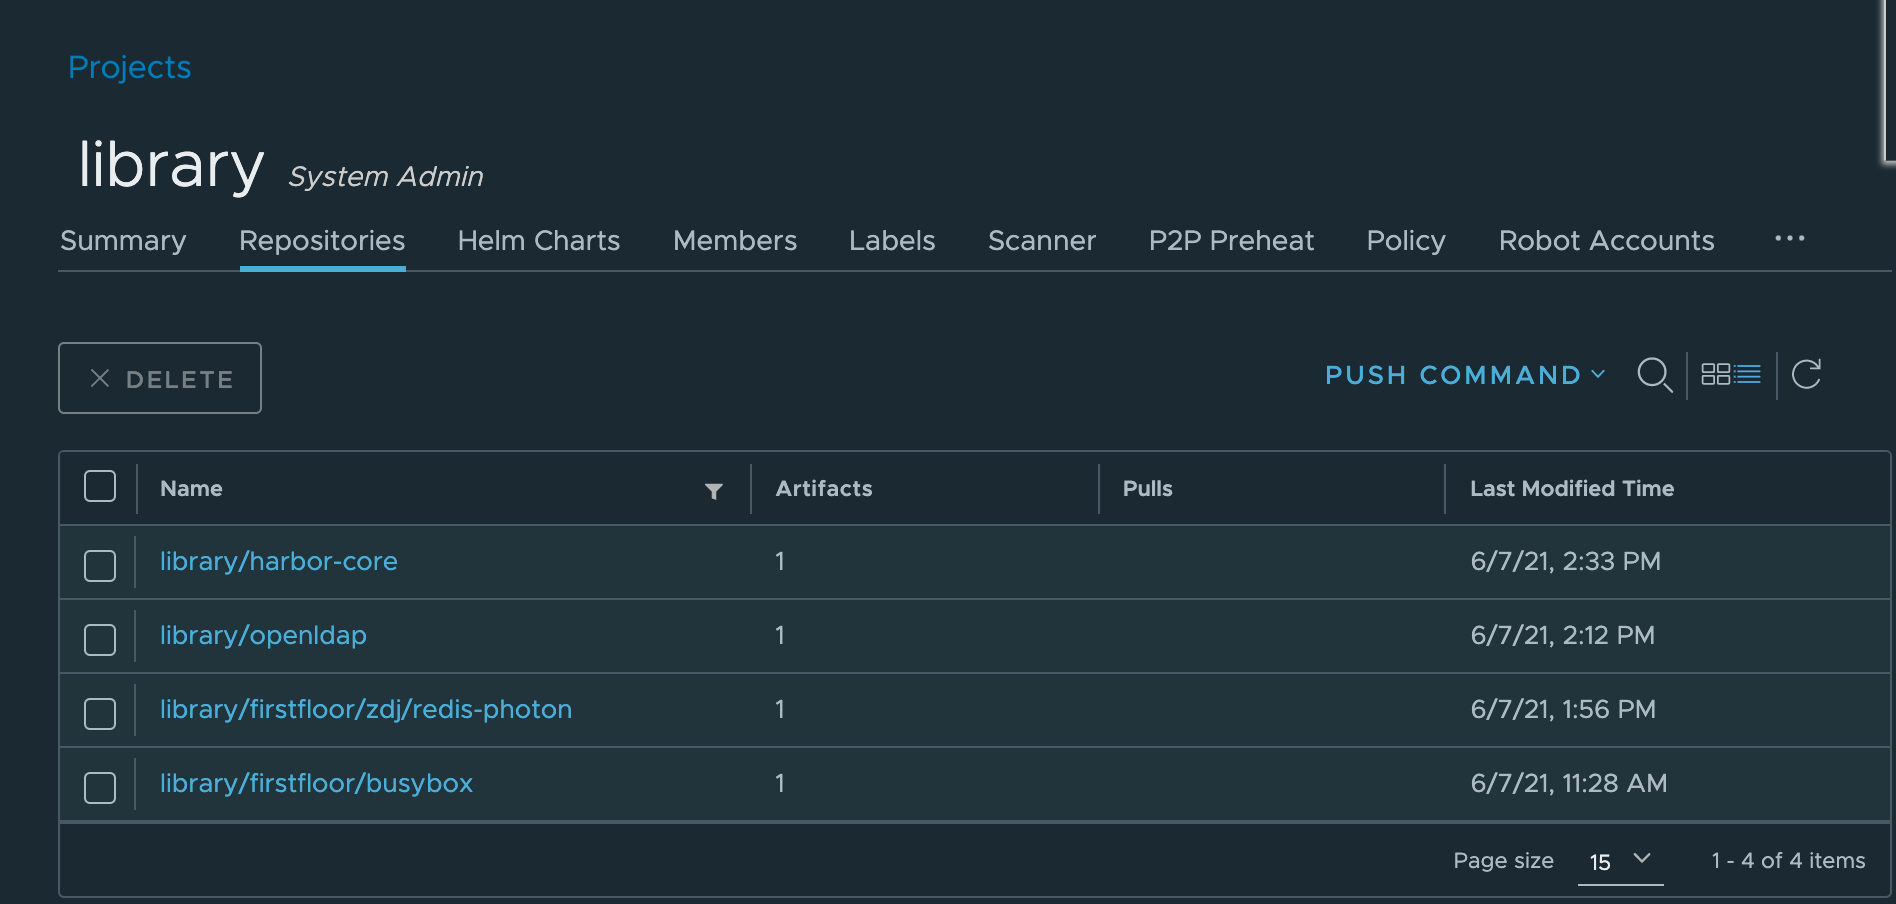
Task: Open the Name column filter icon
Action: pos(713,490)
